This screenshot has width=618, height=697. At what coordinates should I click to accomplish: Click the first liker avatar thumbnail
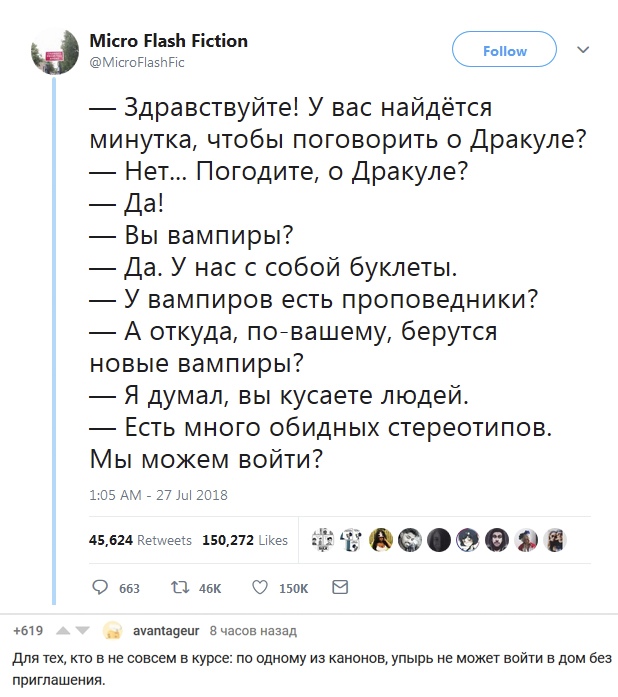[x=324, y=540]
